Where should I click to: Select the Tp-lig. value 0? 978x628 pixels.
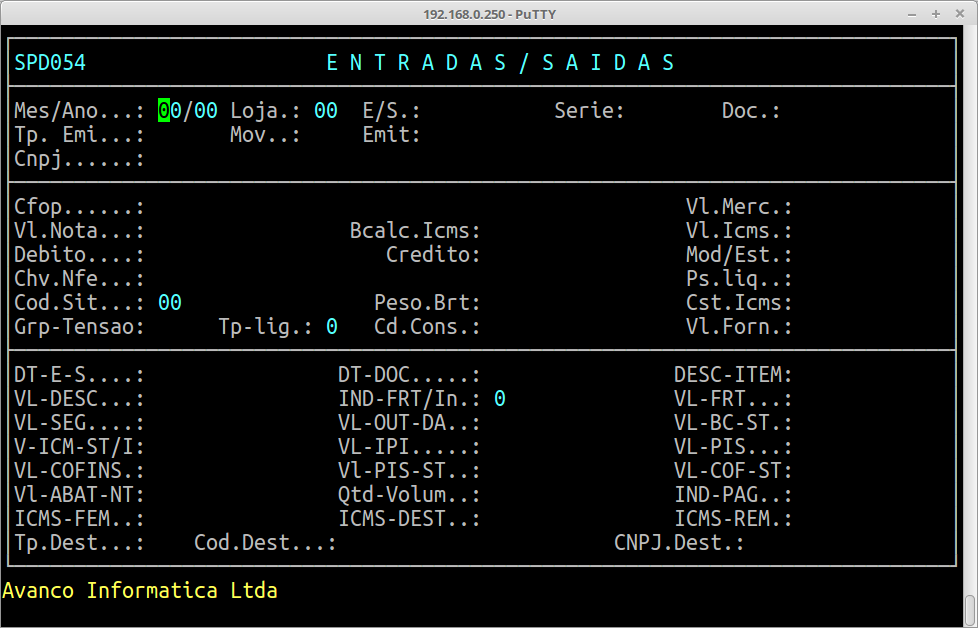(332, 327)
